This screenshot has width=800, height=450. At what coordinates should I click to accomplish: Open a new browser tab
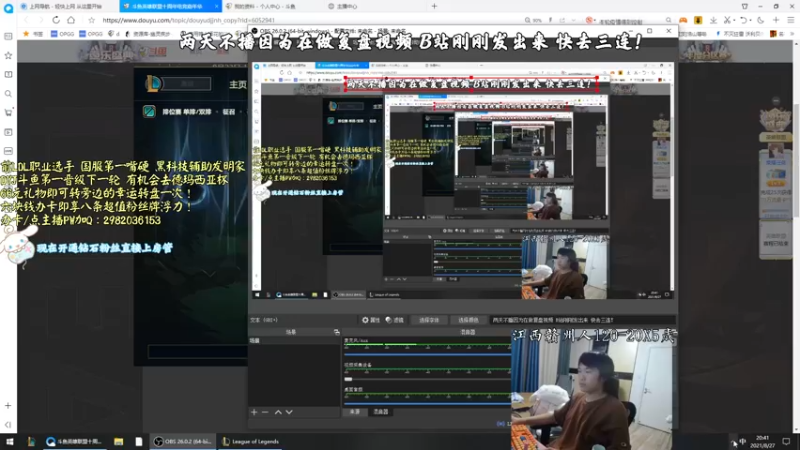point(434,6)
